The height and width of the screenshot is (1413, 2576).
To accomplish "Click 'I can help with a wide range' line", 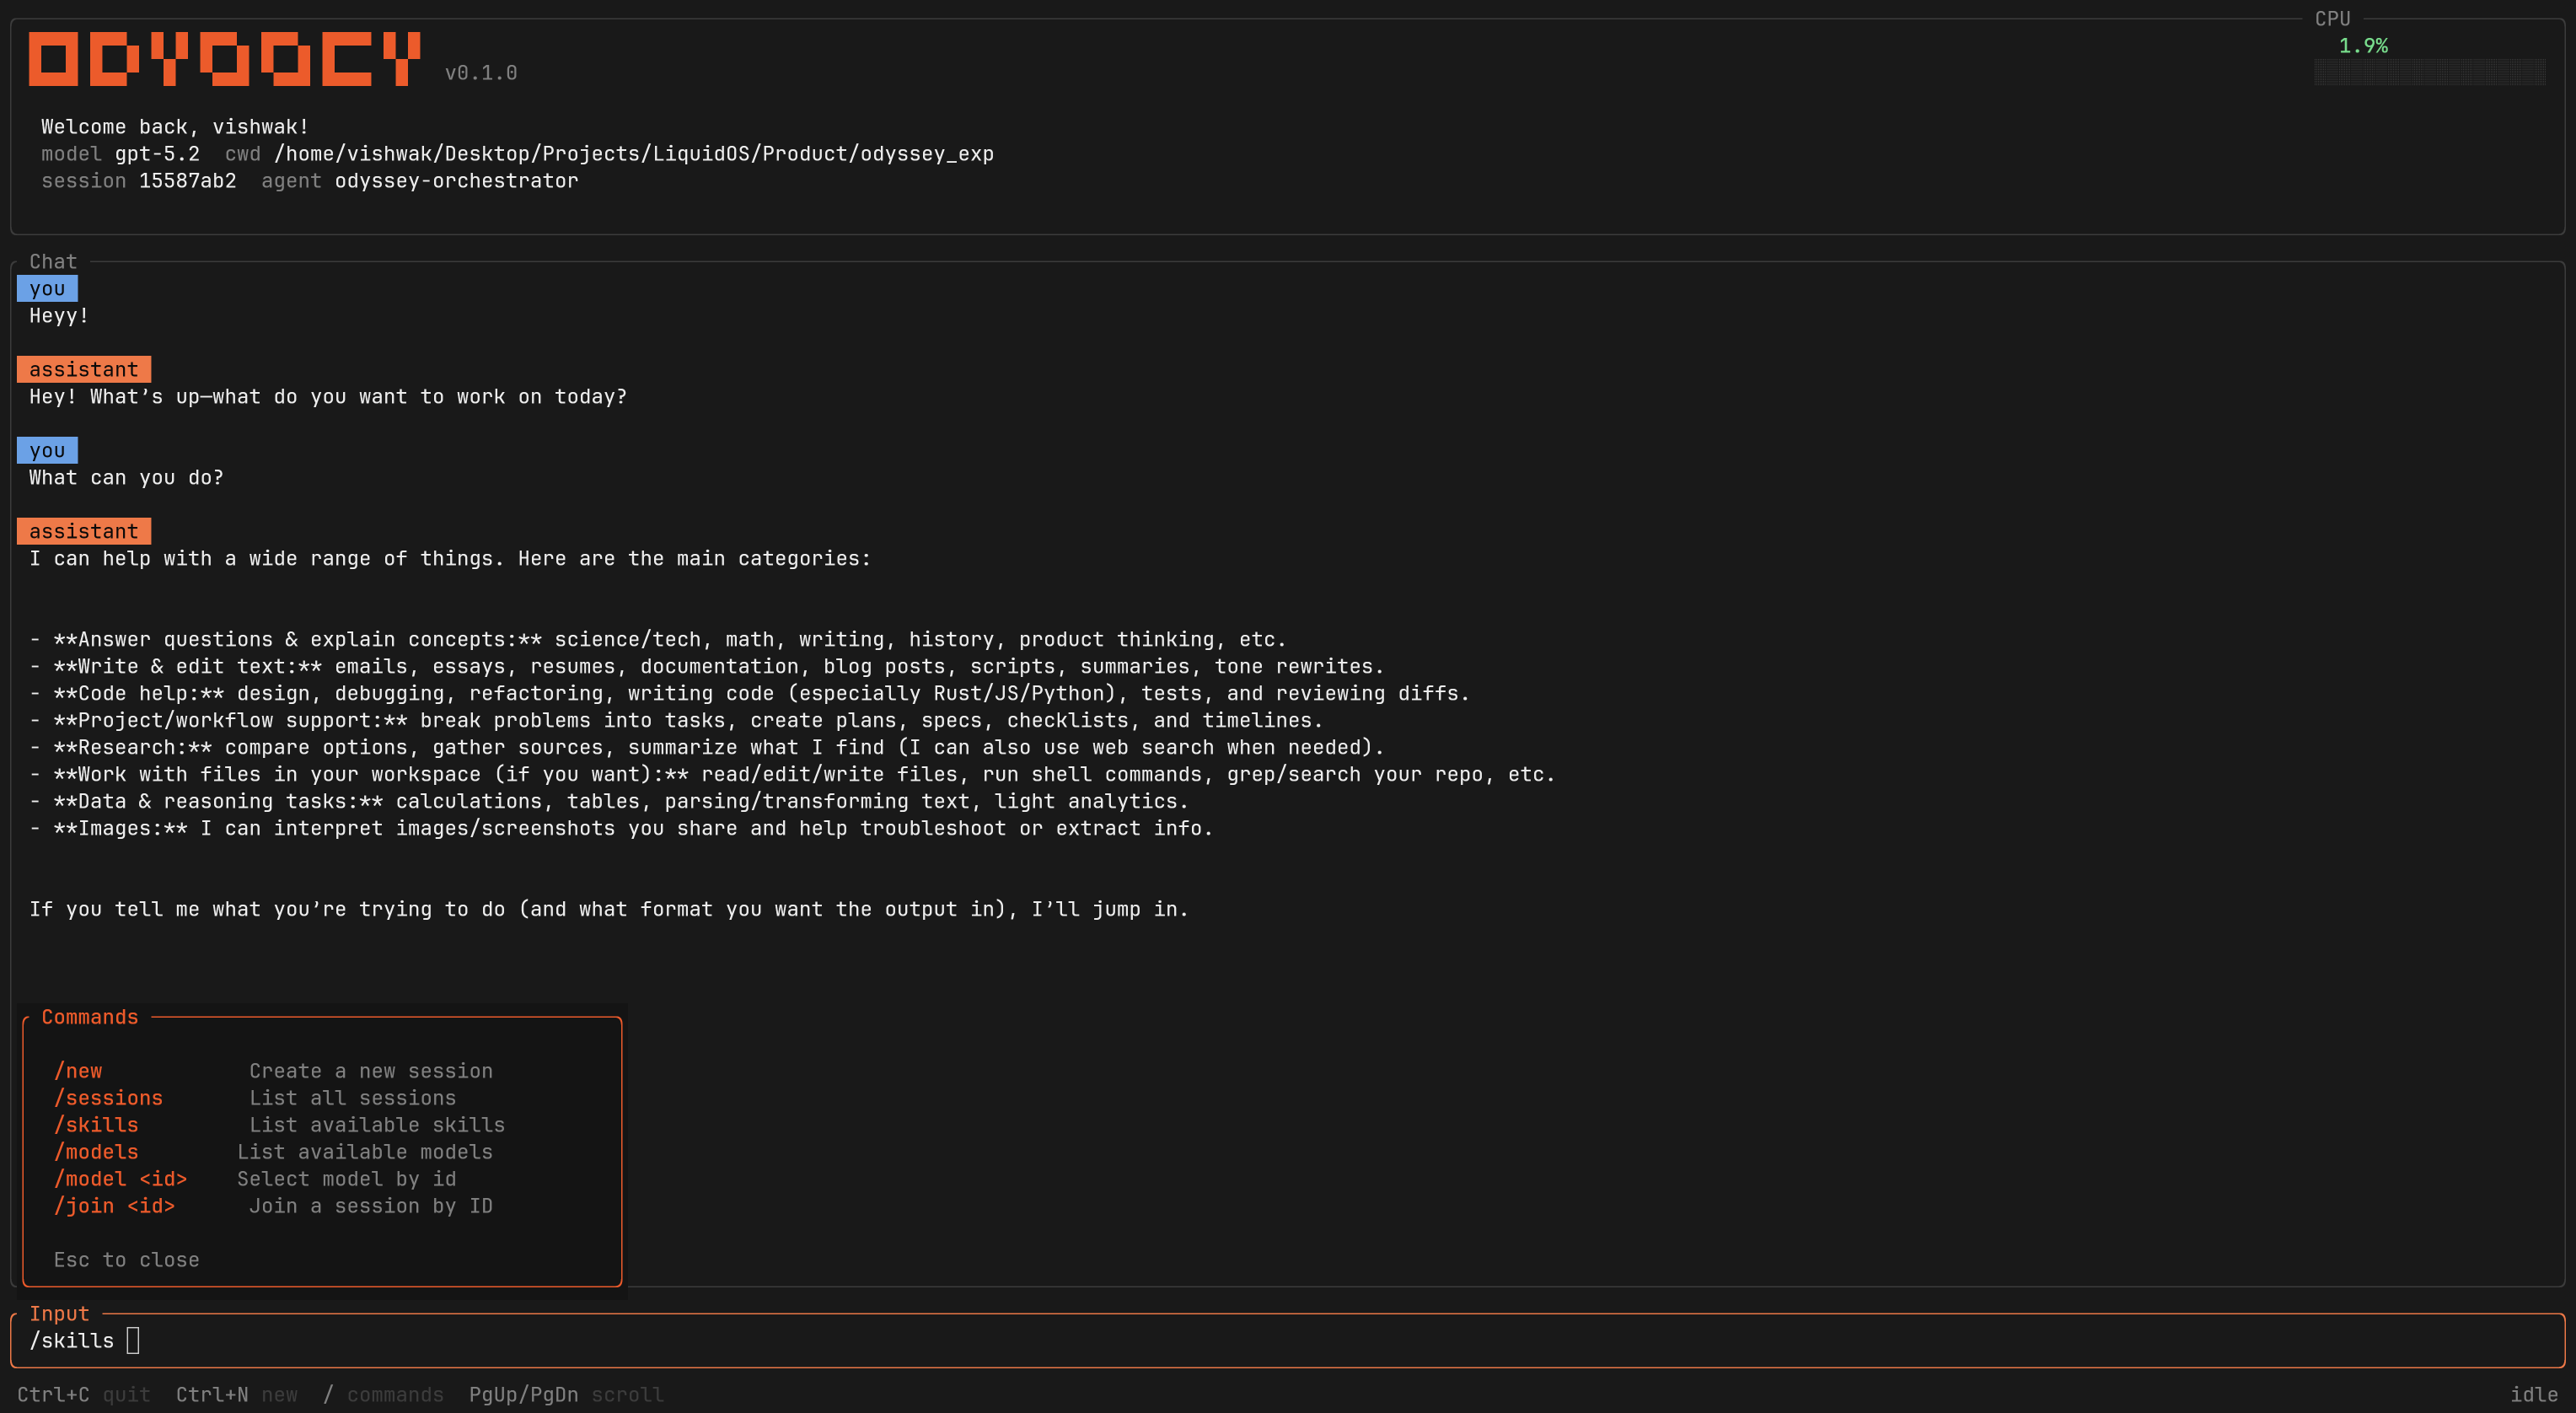I will click(450, 559).
